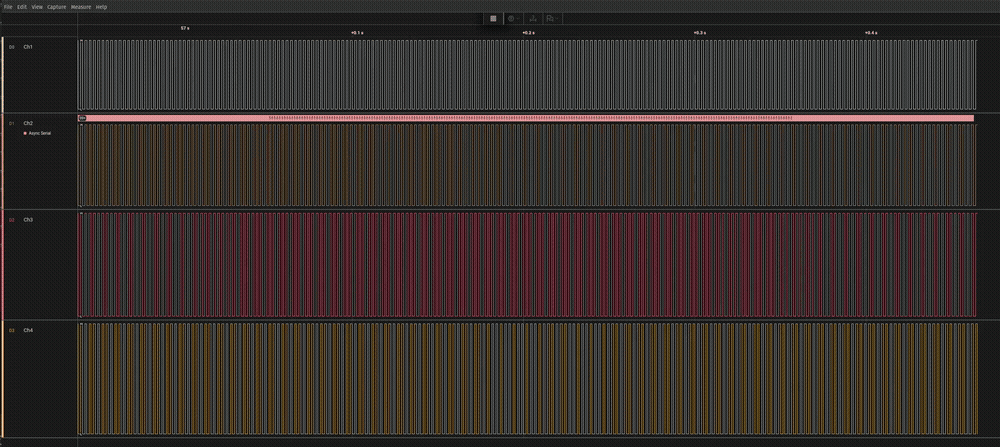
Task: Open the File menu
Action: (x=8, y=6)
